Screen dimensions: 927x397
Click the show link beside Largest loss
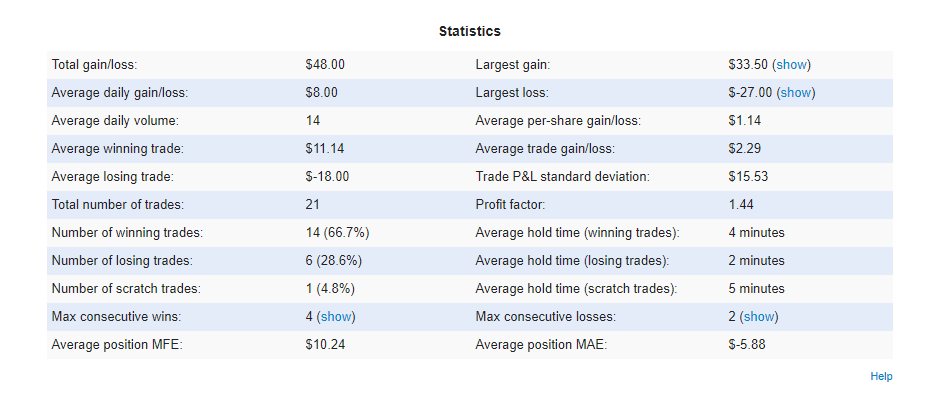point(796,93)
